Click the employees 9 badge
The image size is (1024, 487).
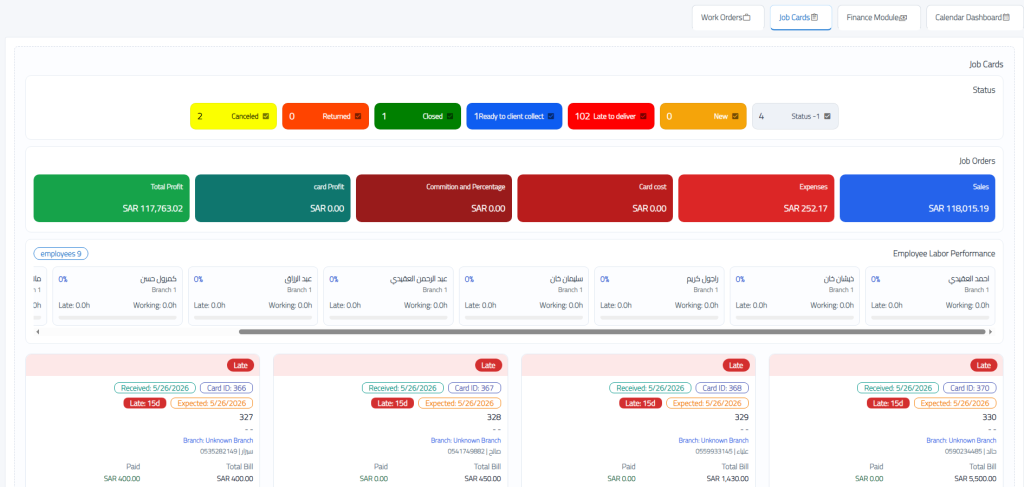tap(61, 253)
